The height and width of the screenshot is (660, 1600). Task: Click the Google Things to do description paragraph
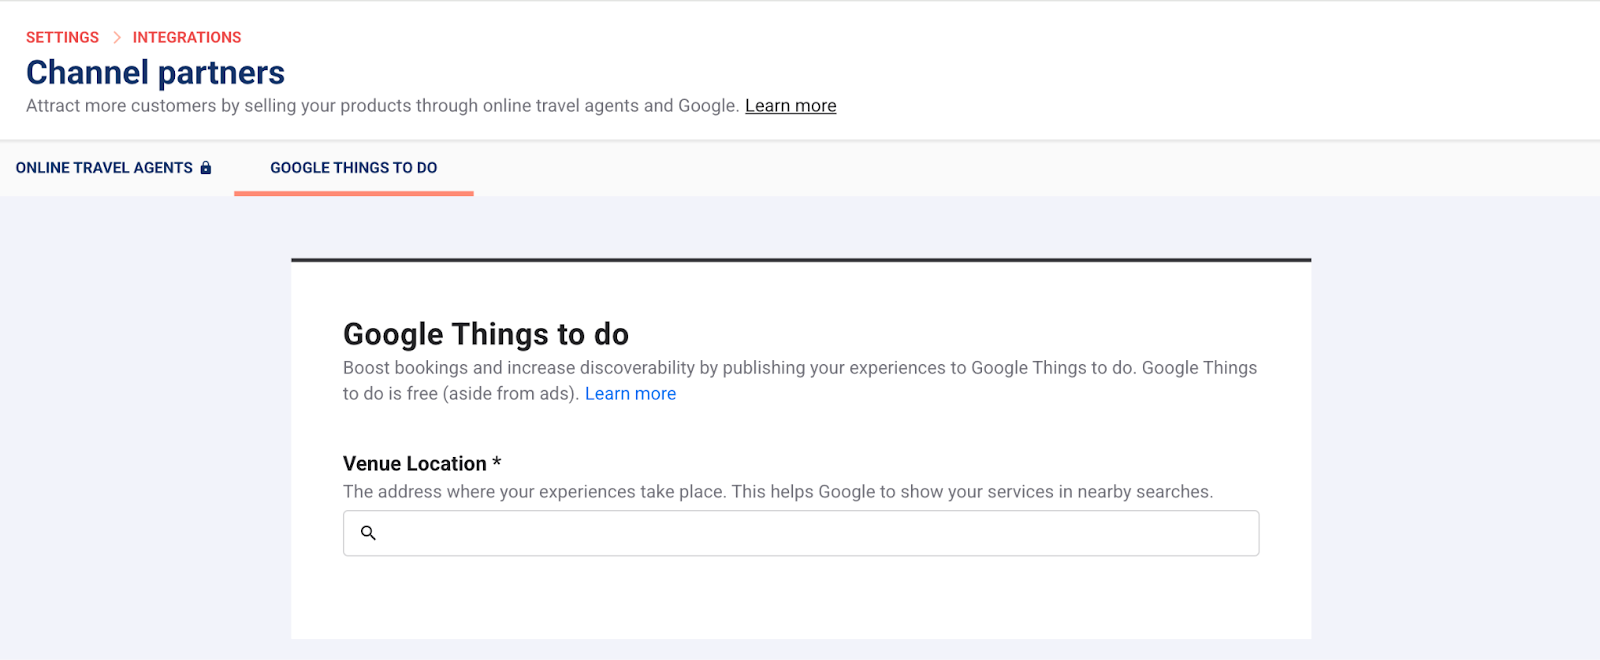799,368
